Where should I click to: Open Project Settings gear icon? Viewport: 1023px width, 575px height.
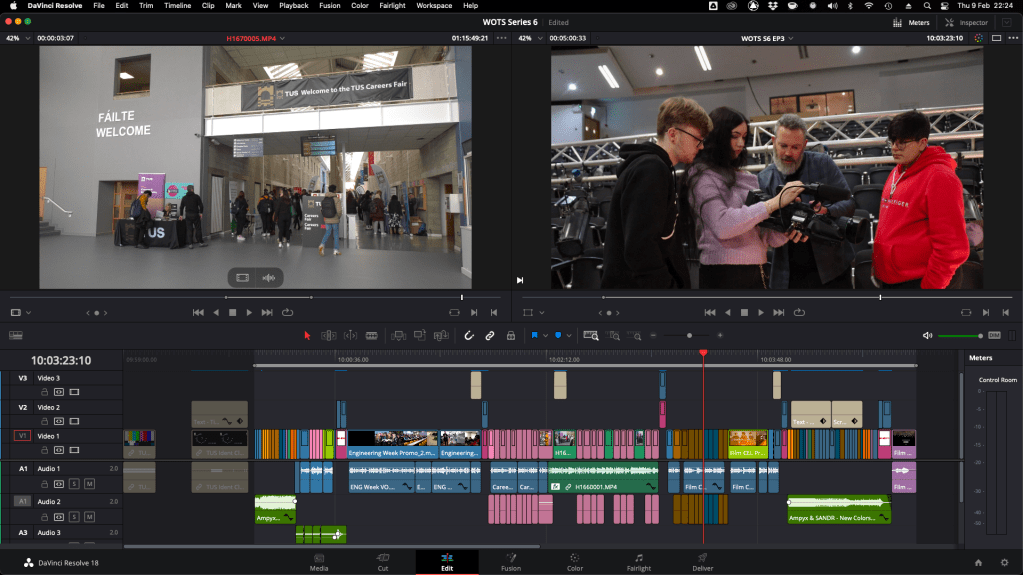click(1004, 562)
